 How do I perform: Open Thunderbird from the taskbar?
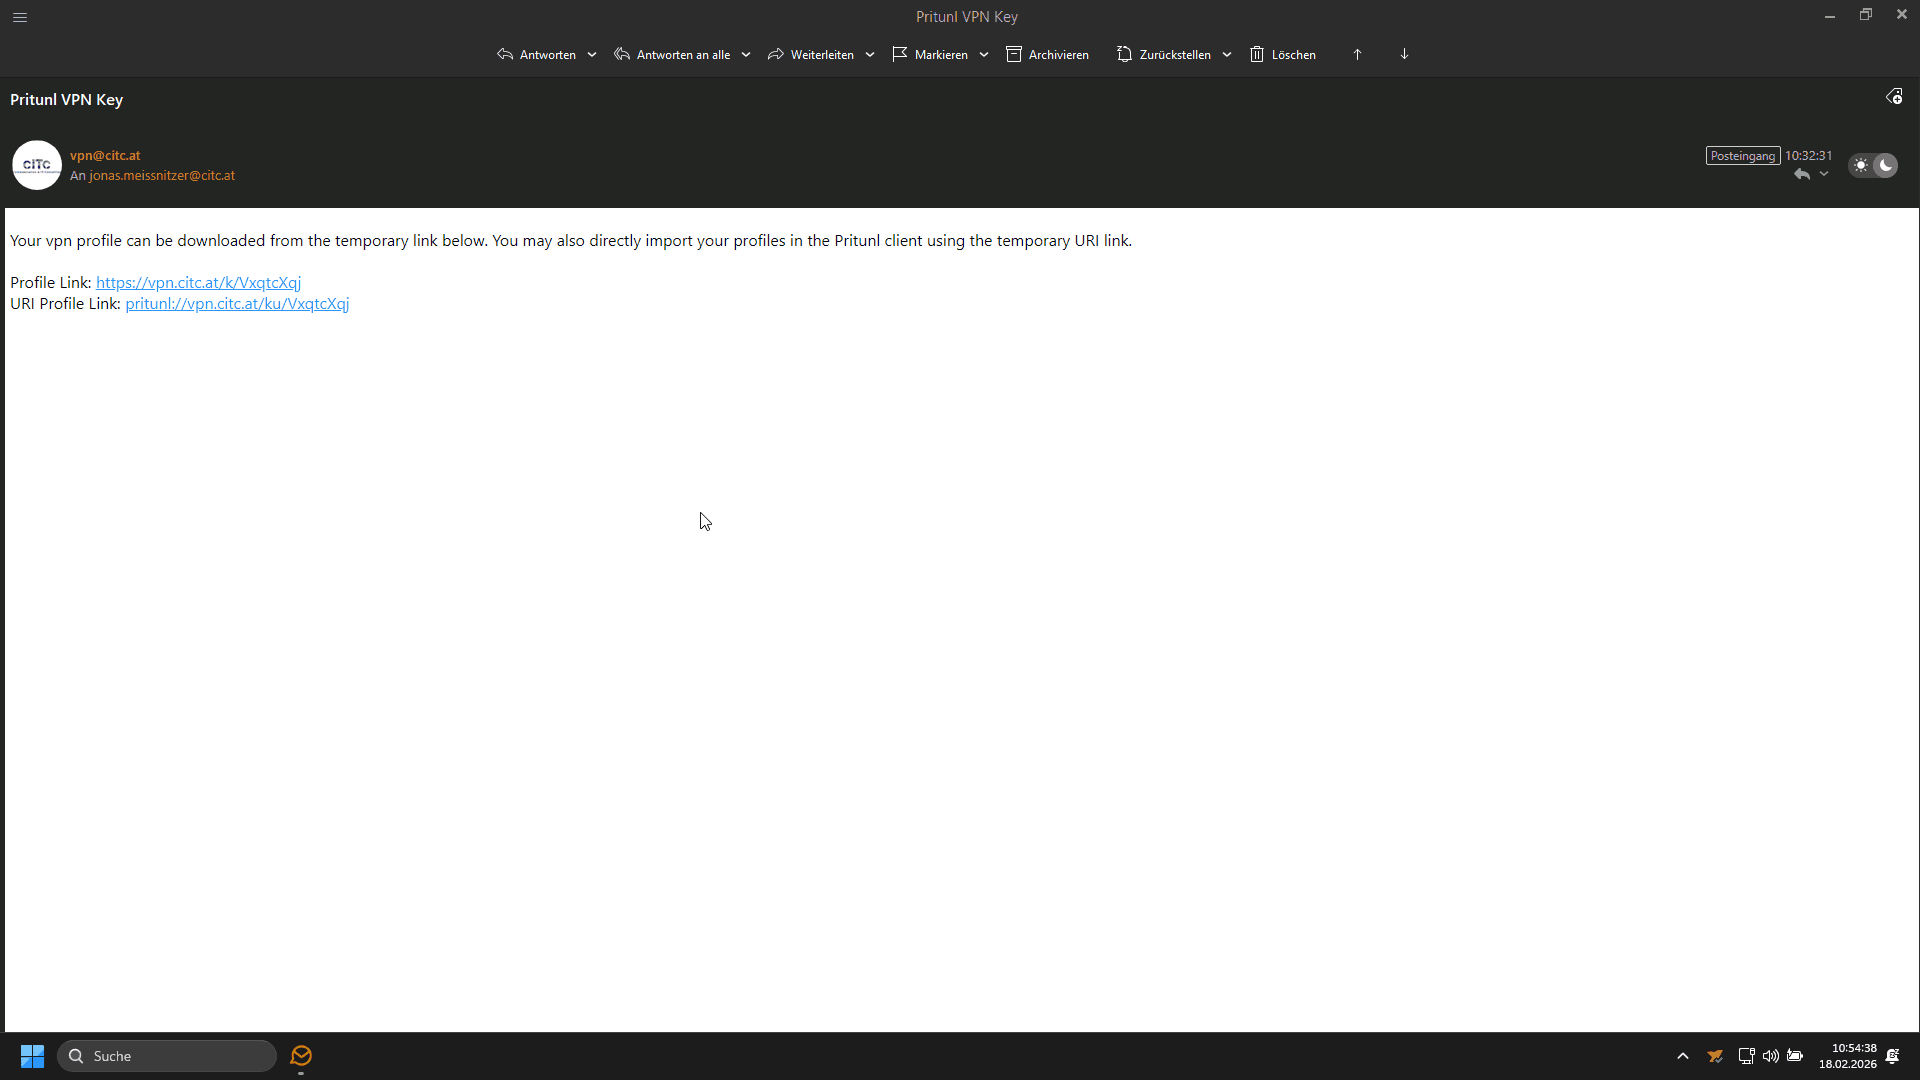[300, 1055]
